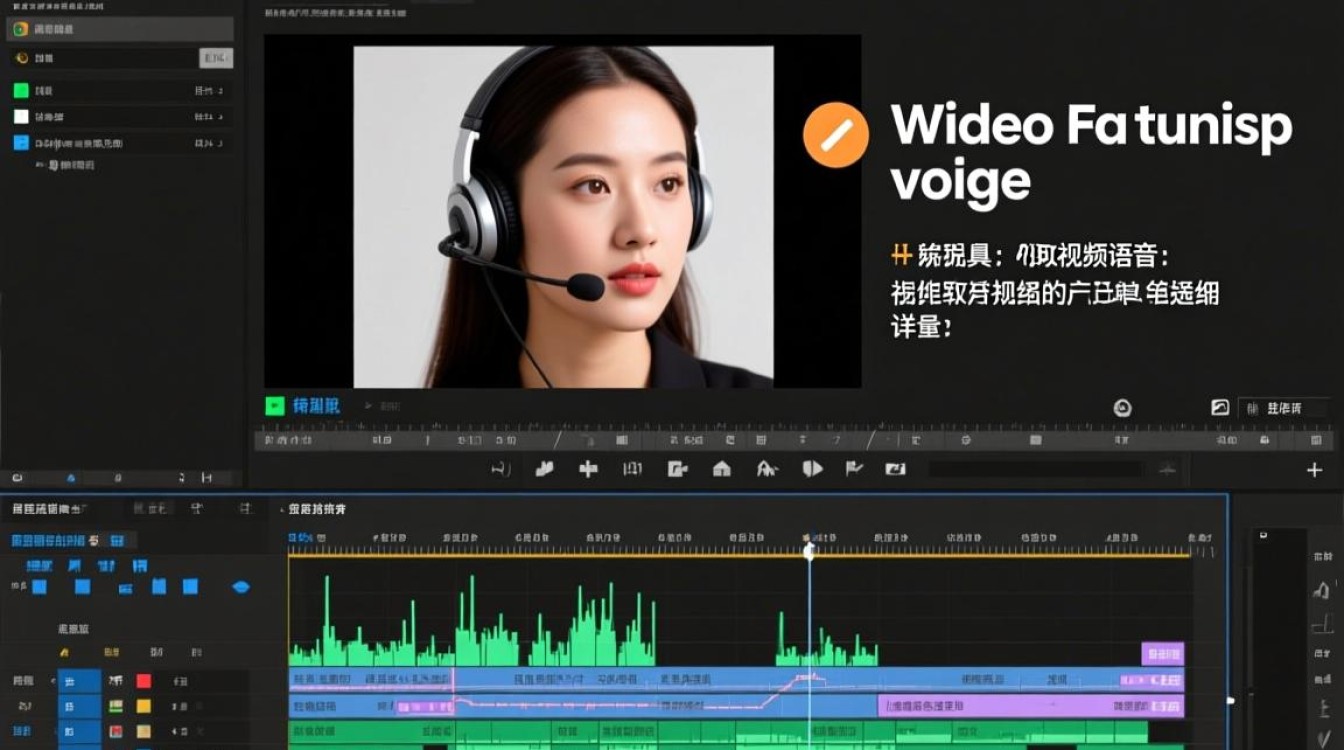The height and width of the screenshot is (750, 1344).
Task: Select the highlighted top row in the left panel
Action: coord(120,29)
